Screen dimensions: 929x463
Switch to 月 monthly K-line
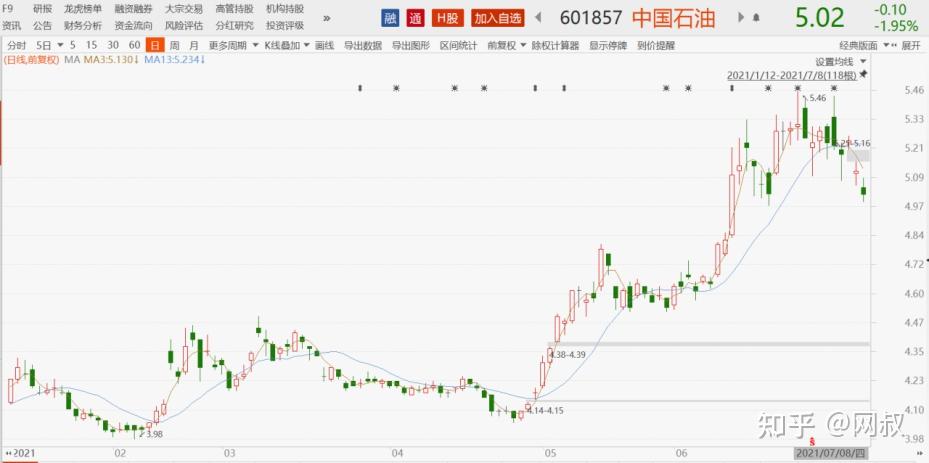tap(194, 45)
